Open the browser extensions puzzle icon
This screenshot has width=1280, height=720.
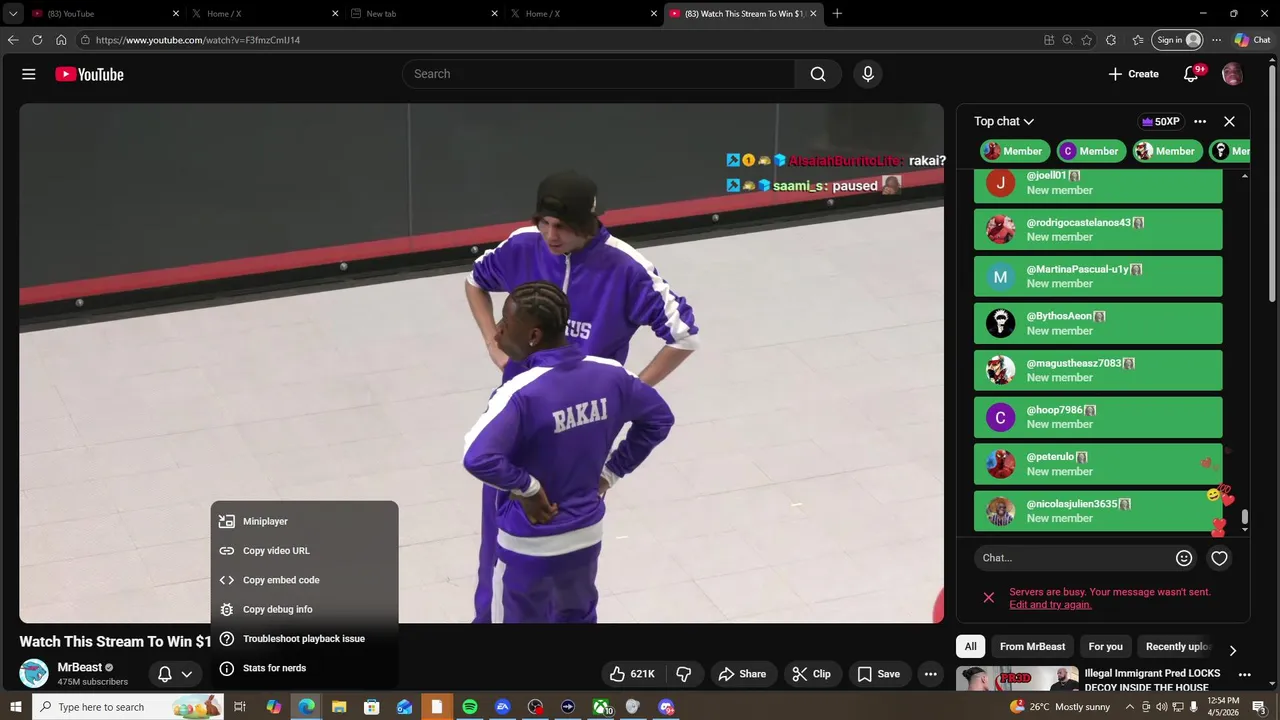[x=1111, y=40]
